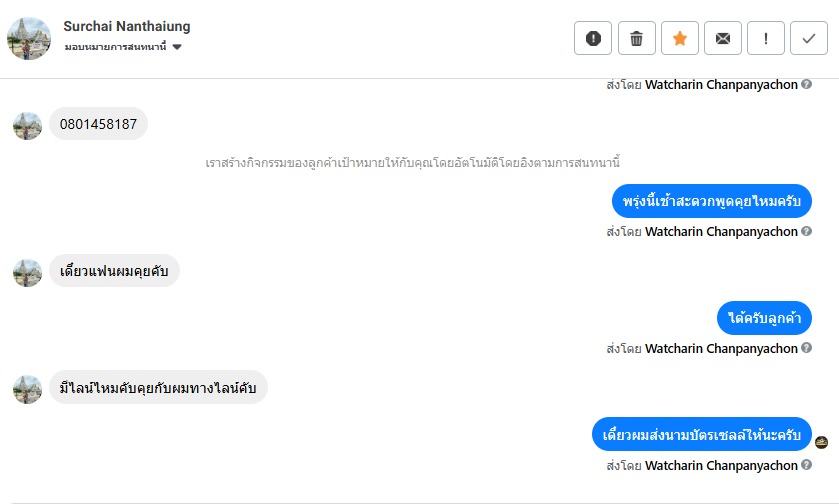
Task: Click the phone number 0801458187 message
Action: click(x=98, y=124)
